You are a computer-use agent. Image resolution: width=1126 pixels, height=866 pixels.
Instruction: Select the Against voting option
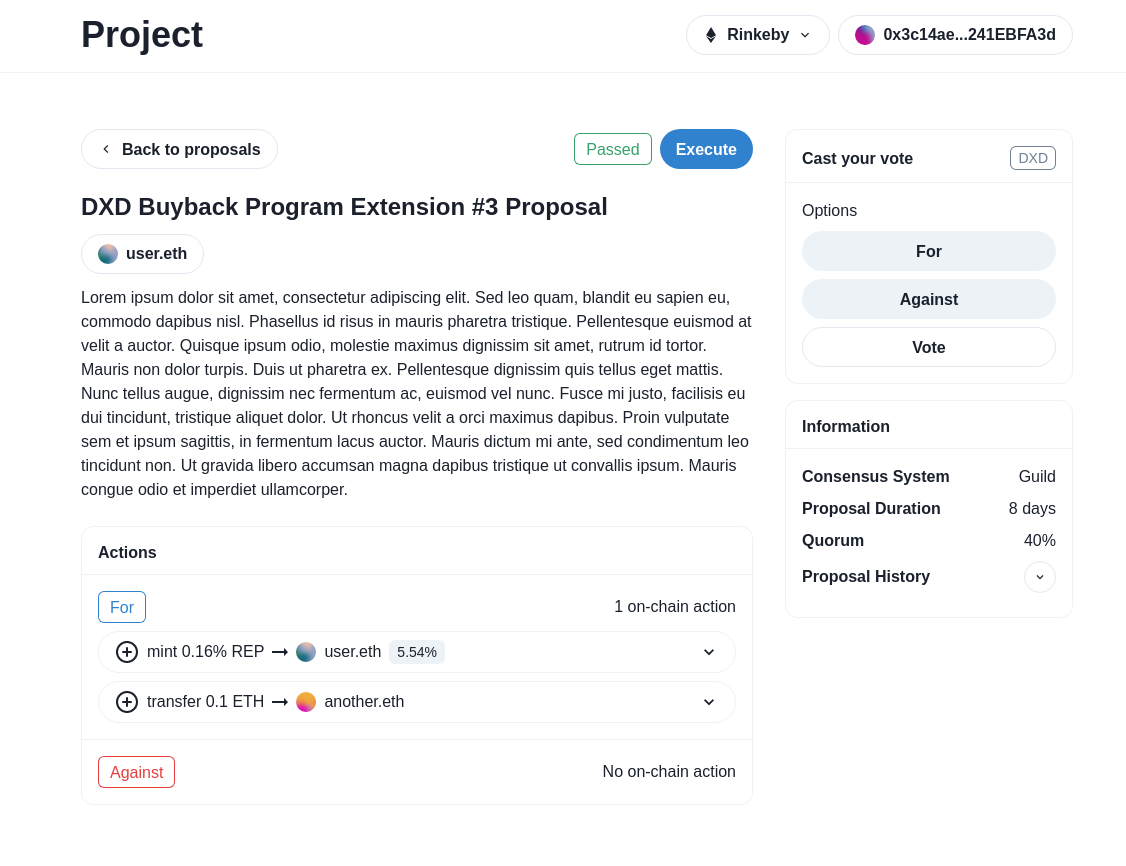pyautogui.click(x=928, y=299)
